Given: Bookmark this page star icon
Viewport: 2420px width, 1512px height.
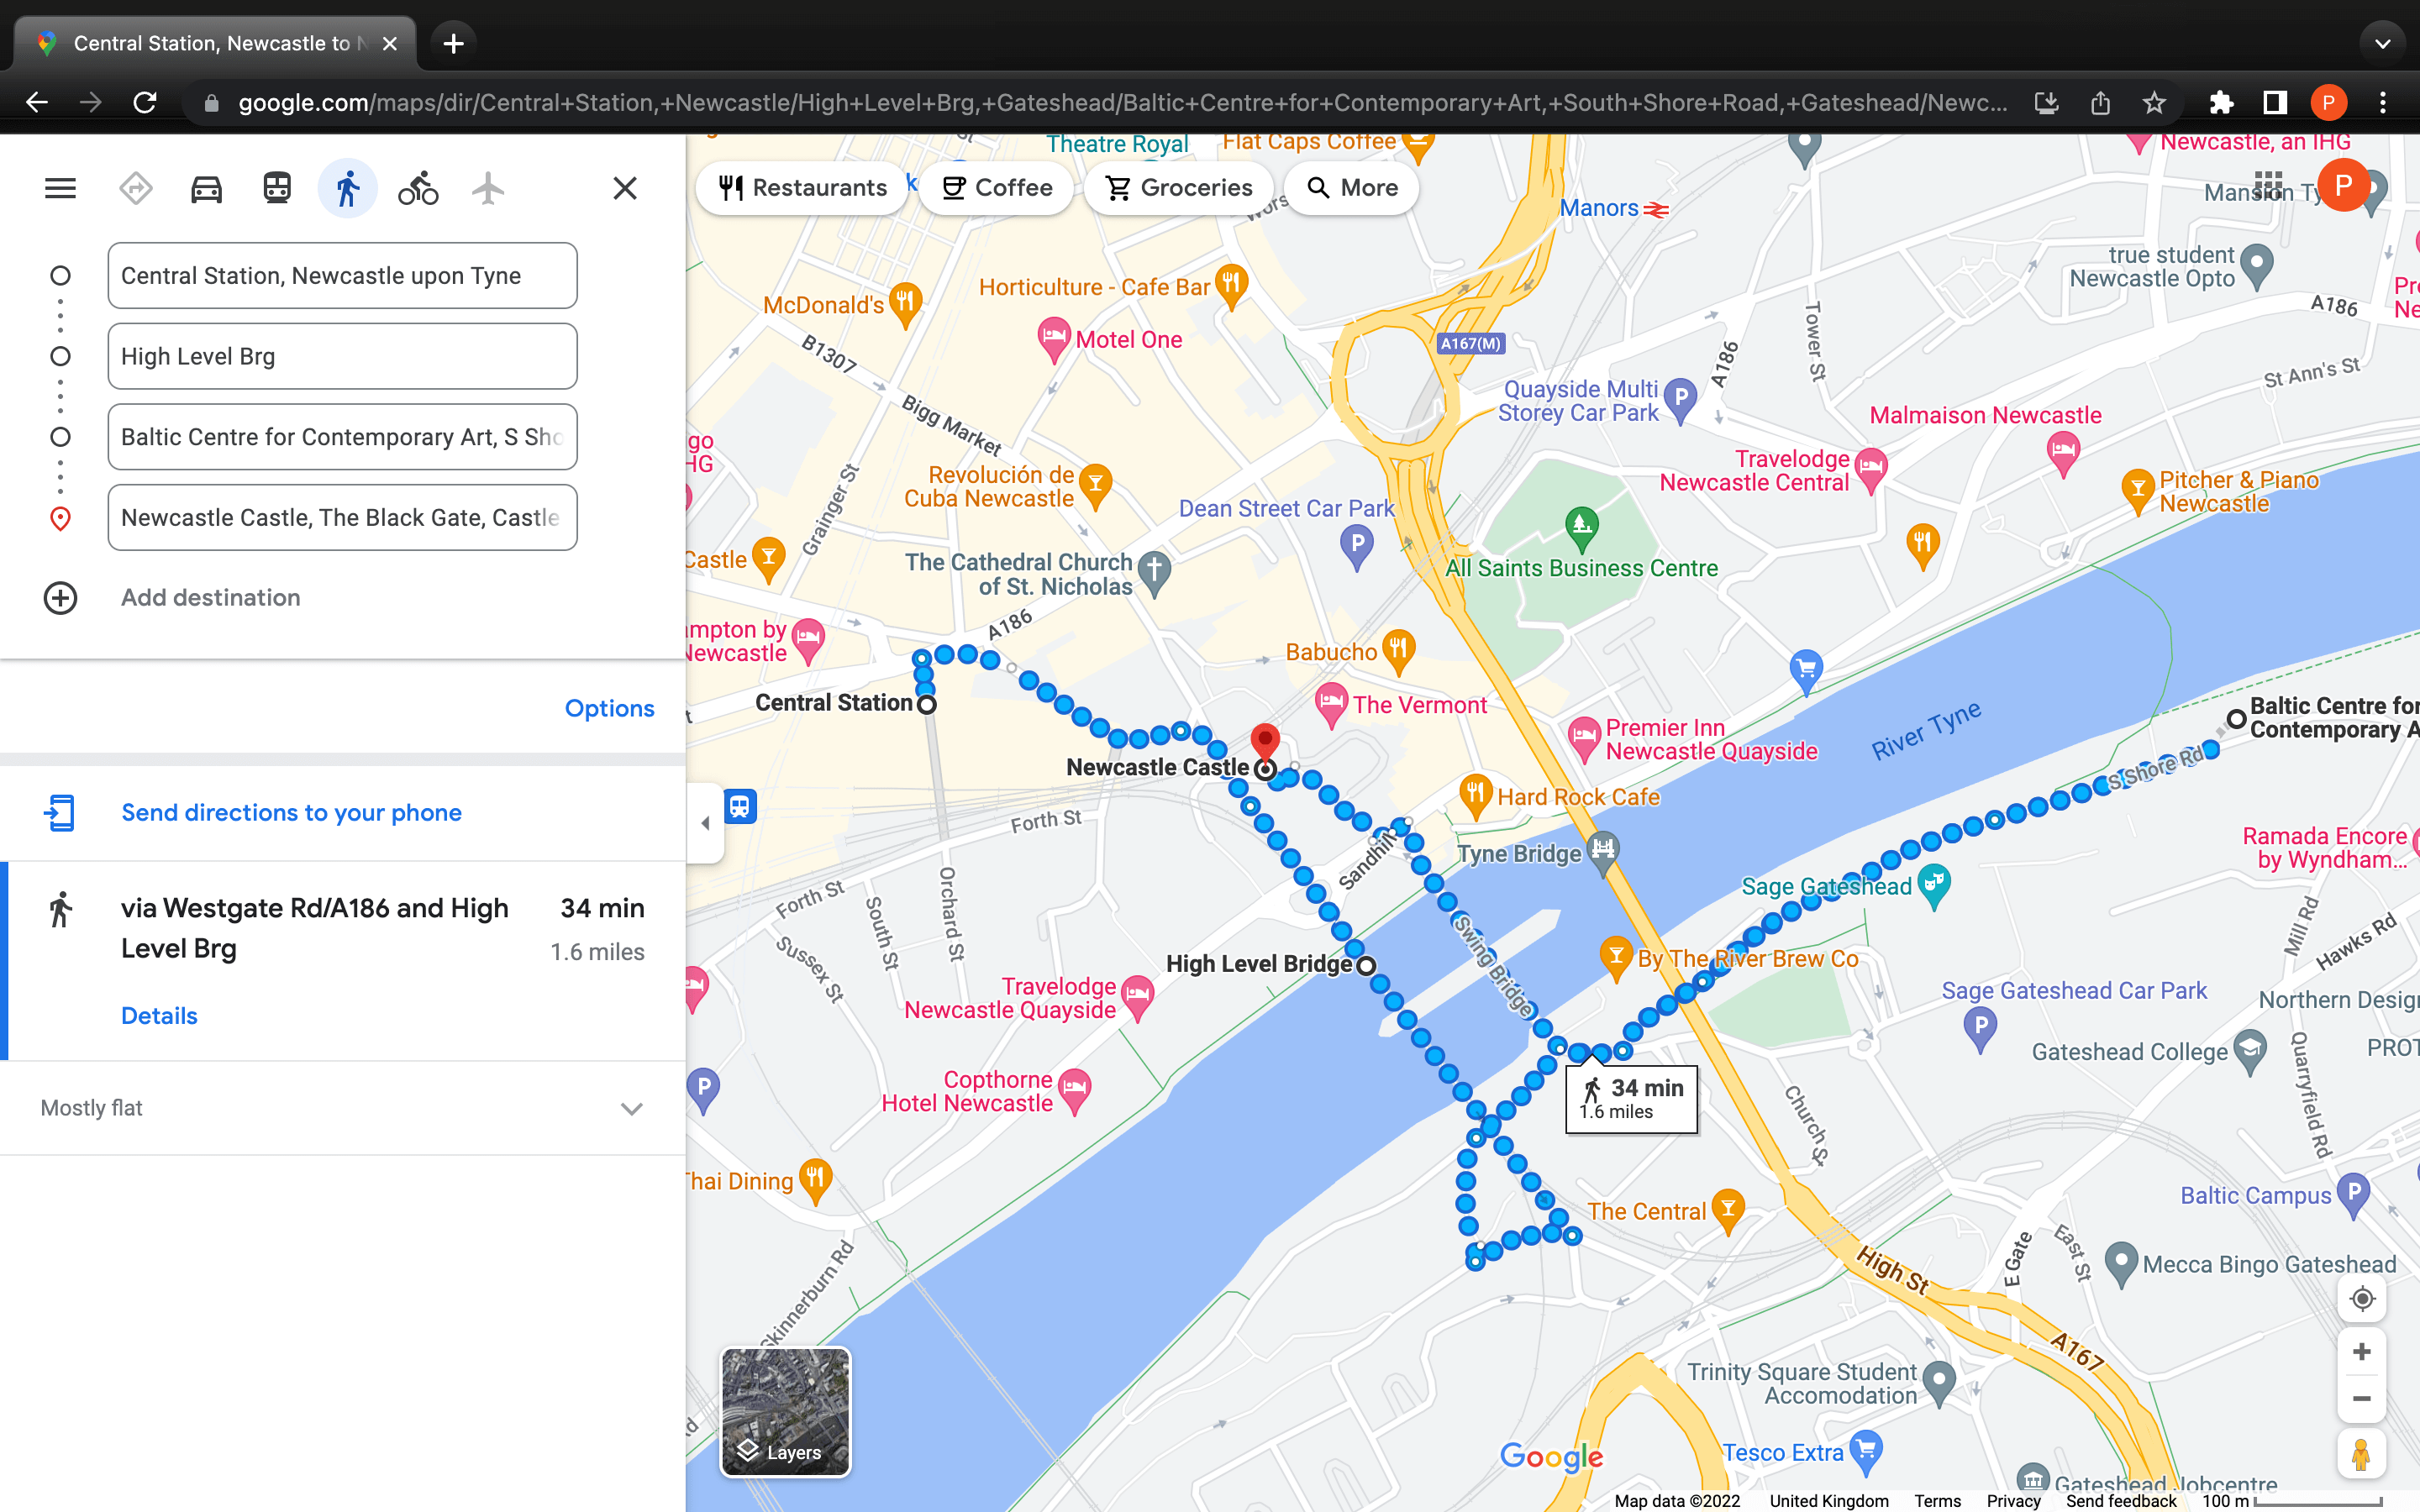Looking at the screenshot, I should click(x=2154, y=102).
